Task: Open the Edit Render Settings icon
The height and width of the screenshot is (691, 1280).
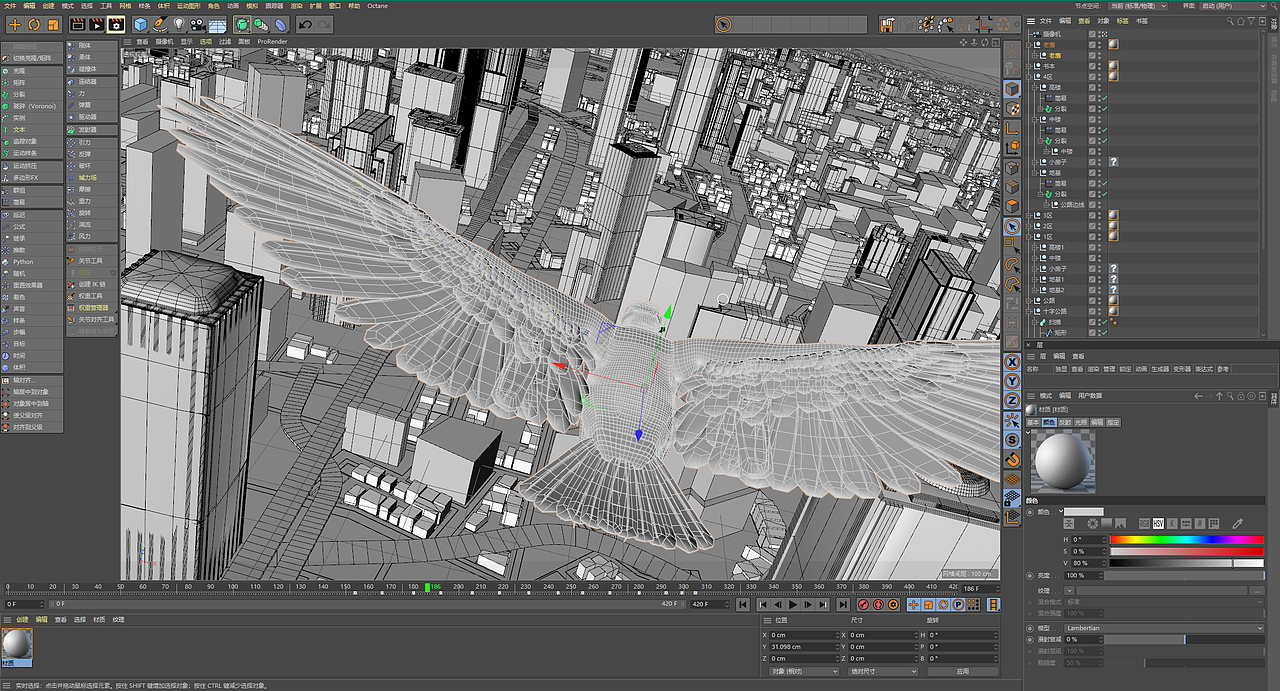Action: pos(116,24)
